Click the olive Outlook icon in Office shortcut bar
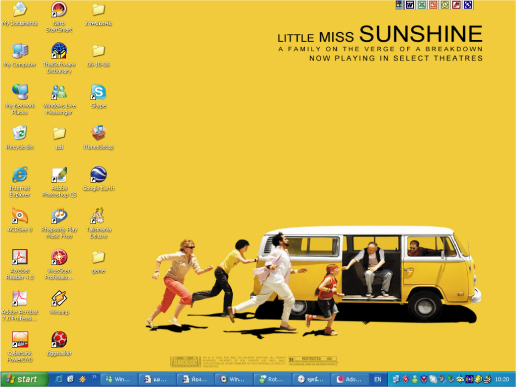This screenshot has height=387, width=516. 445,5
